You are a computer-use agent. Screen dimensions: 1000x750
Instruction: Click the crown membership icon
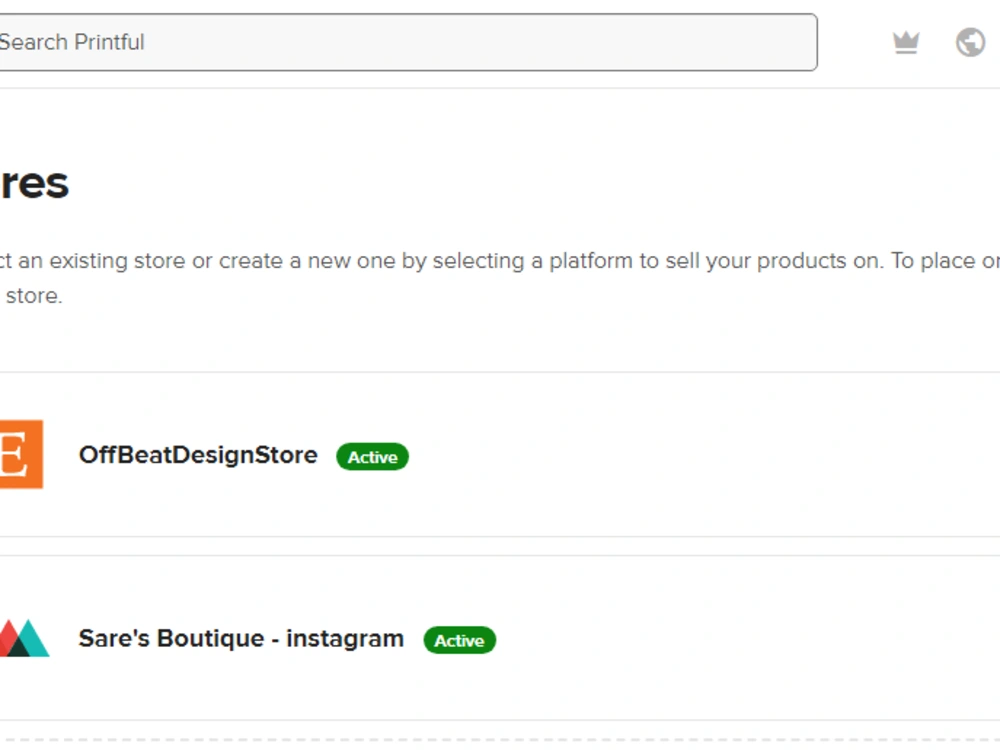click(x=906, y=43)
